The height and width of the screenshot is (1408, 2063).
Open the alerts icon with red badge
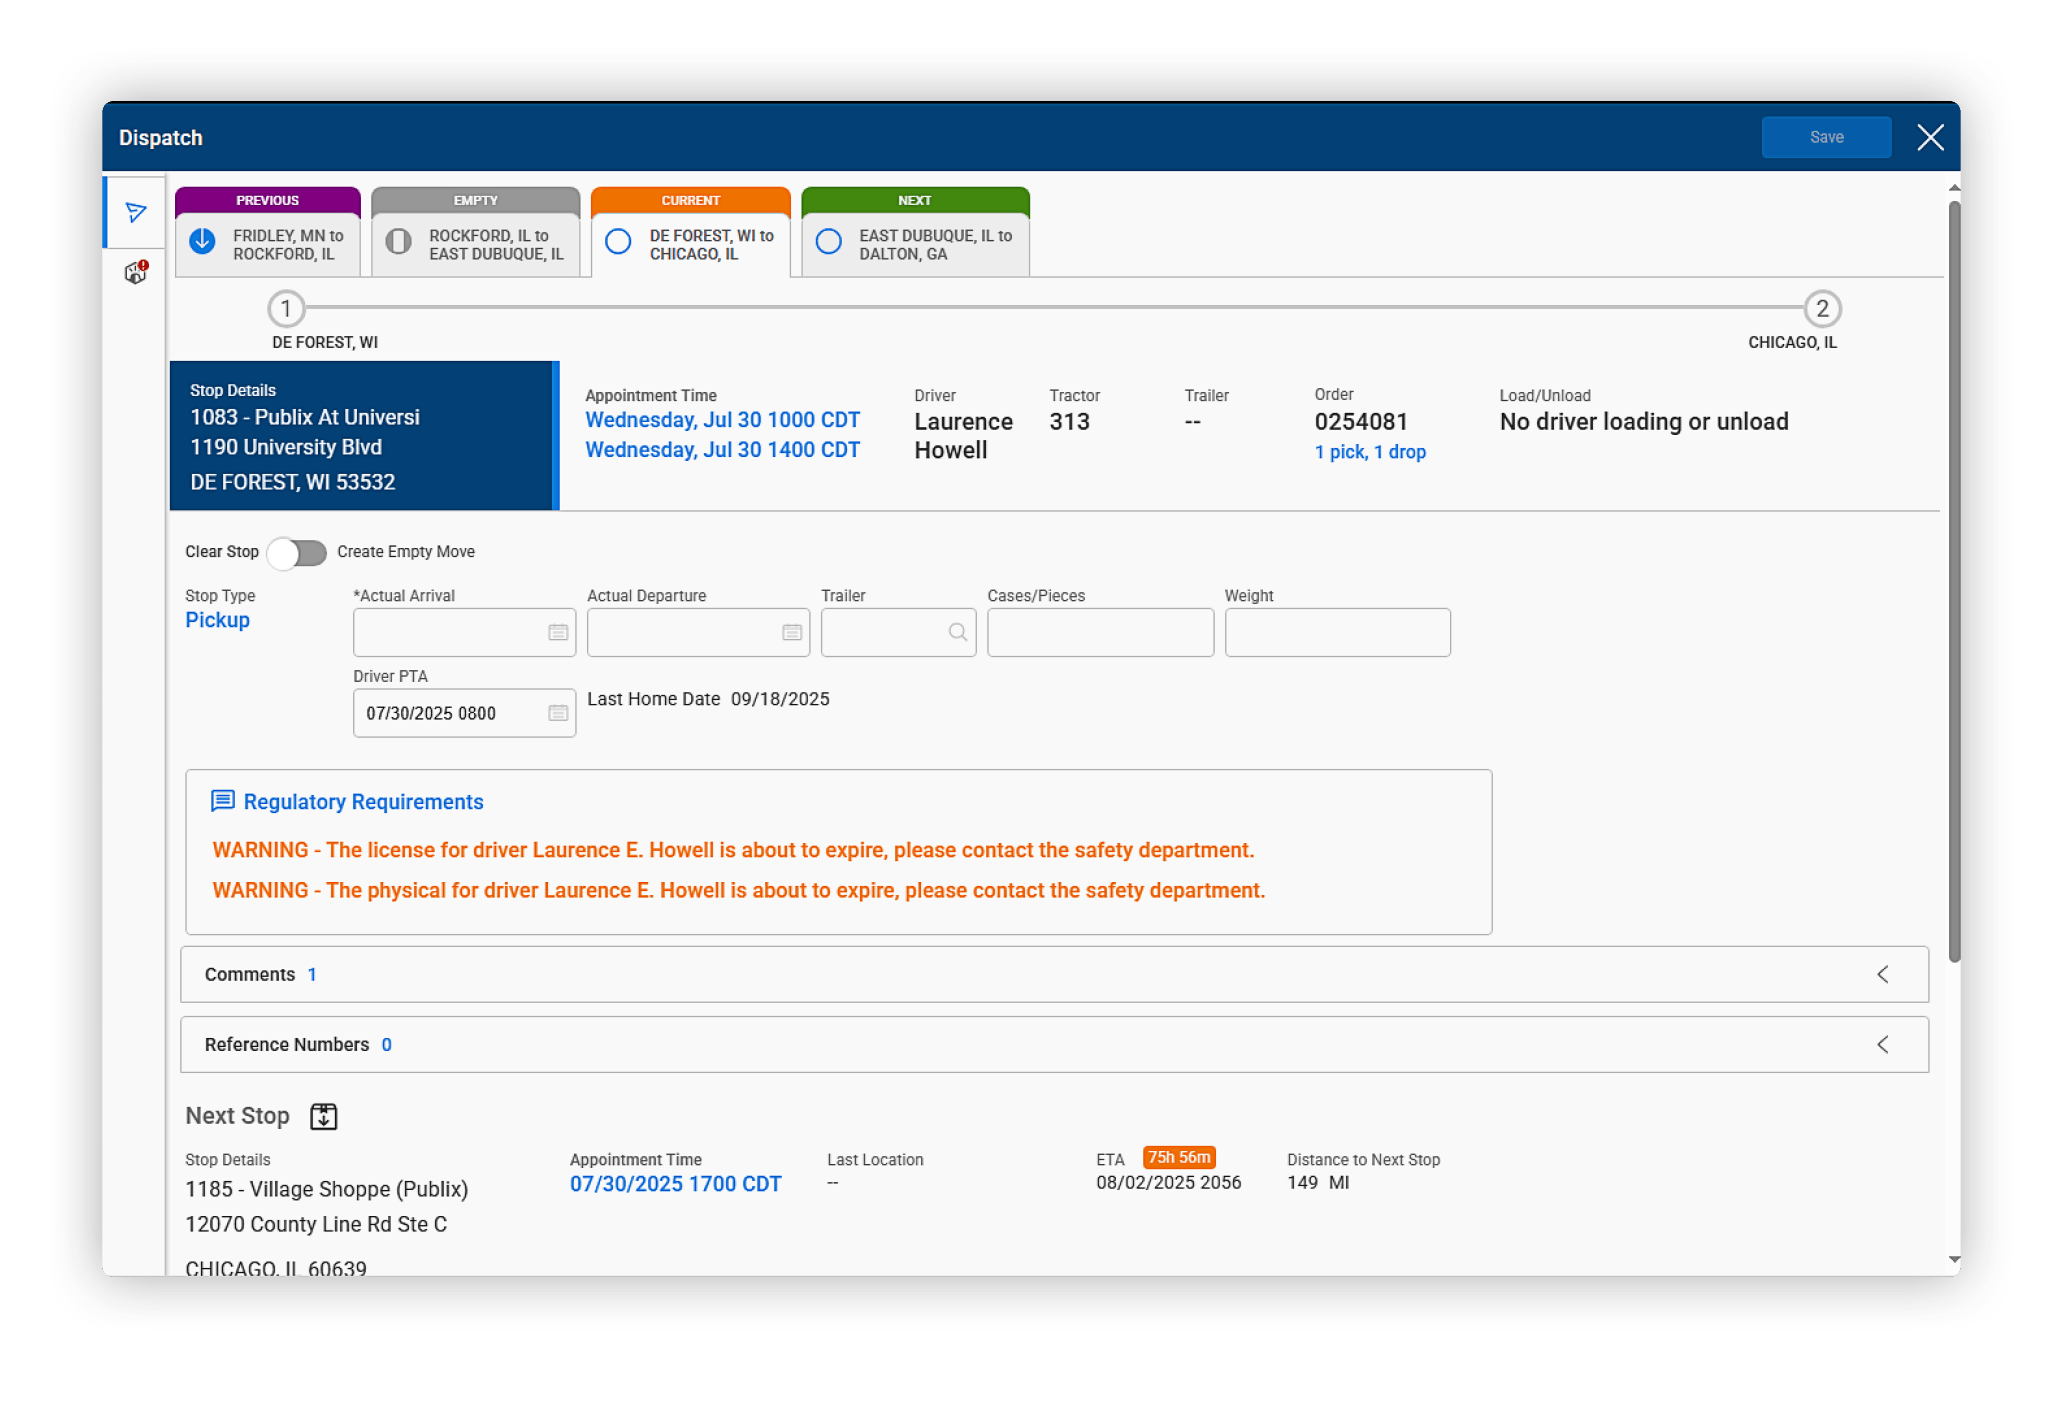click(x=135, y=270)
